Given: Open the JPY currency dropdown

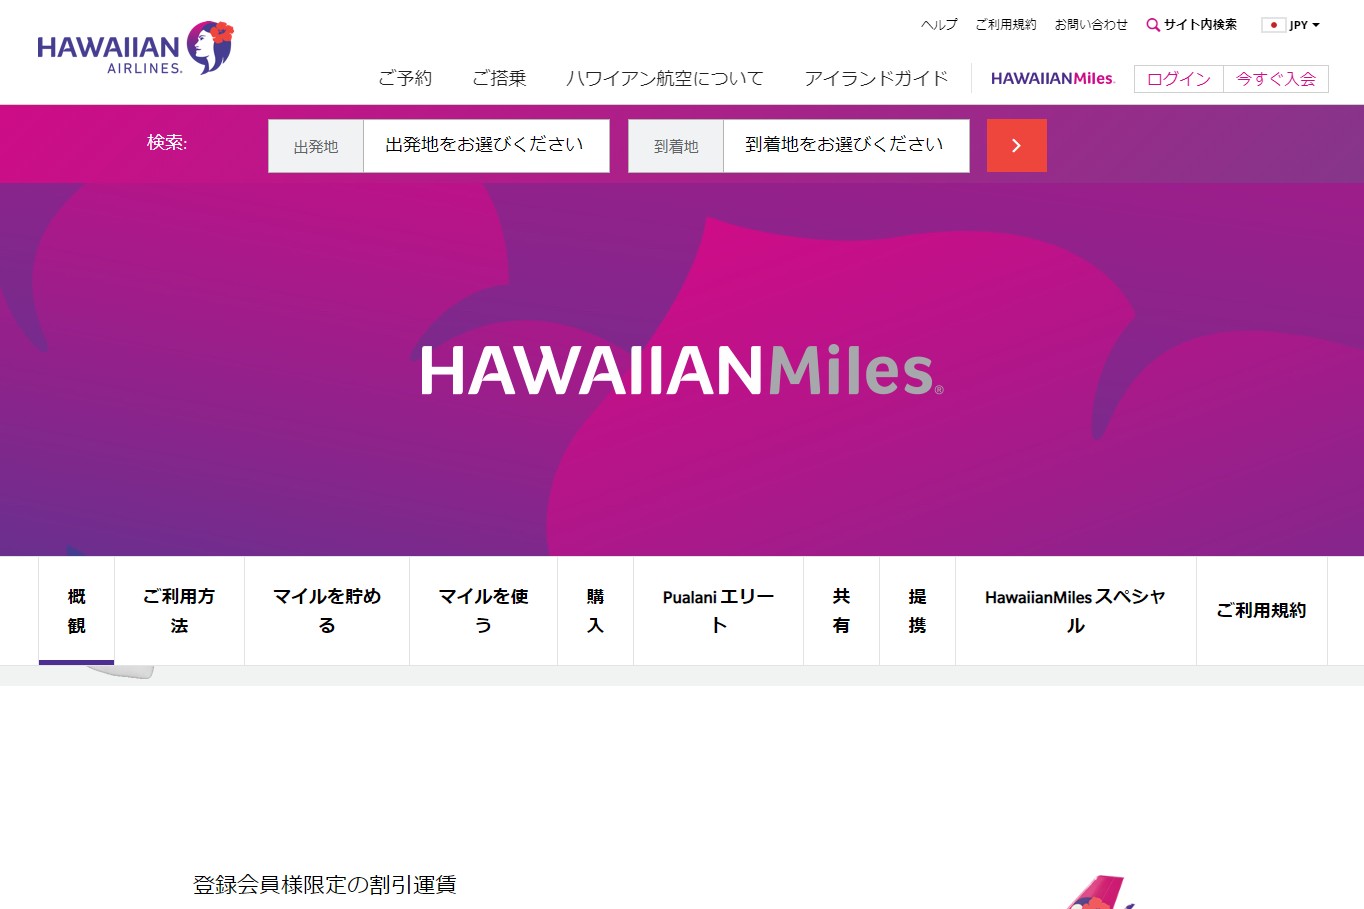Looking at the screenshot, I should pyautogui.click(x=1305, y=25).
